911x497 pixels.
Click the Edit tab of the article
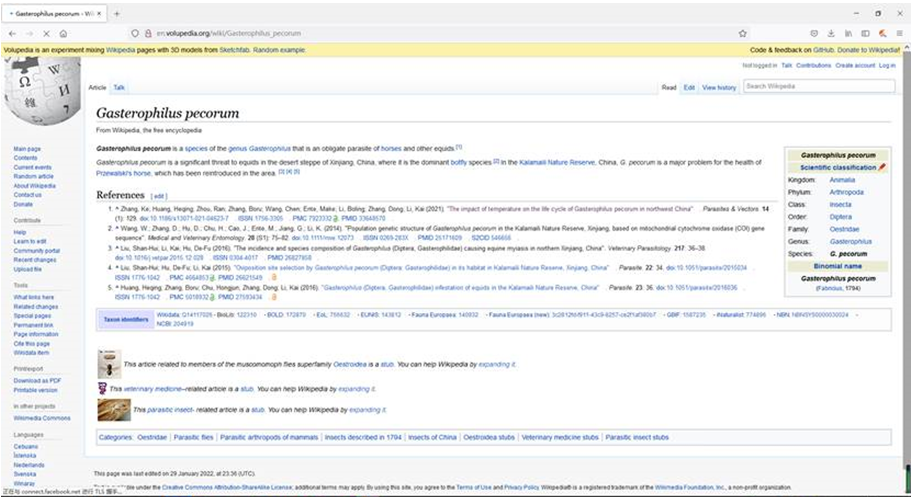(x=689, y=88)
